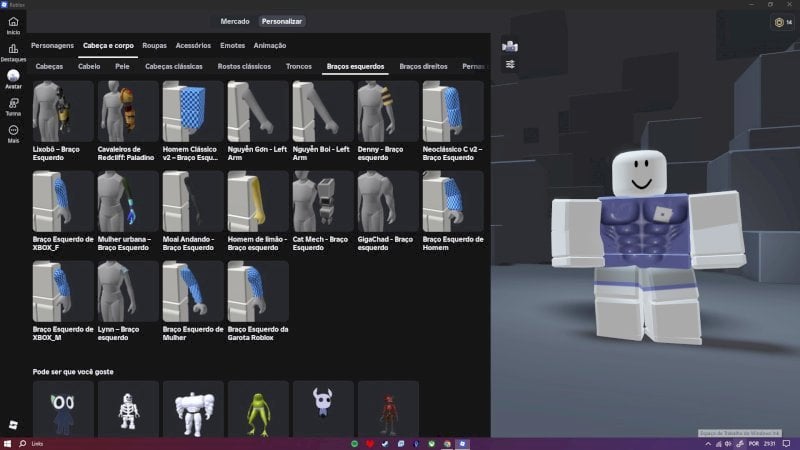This screenshot has width=800, height=450.
Task: Open the Cabeça e corpo tab
Action: coord(108,45)
